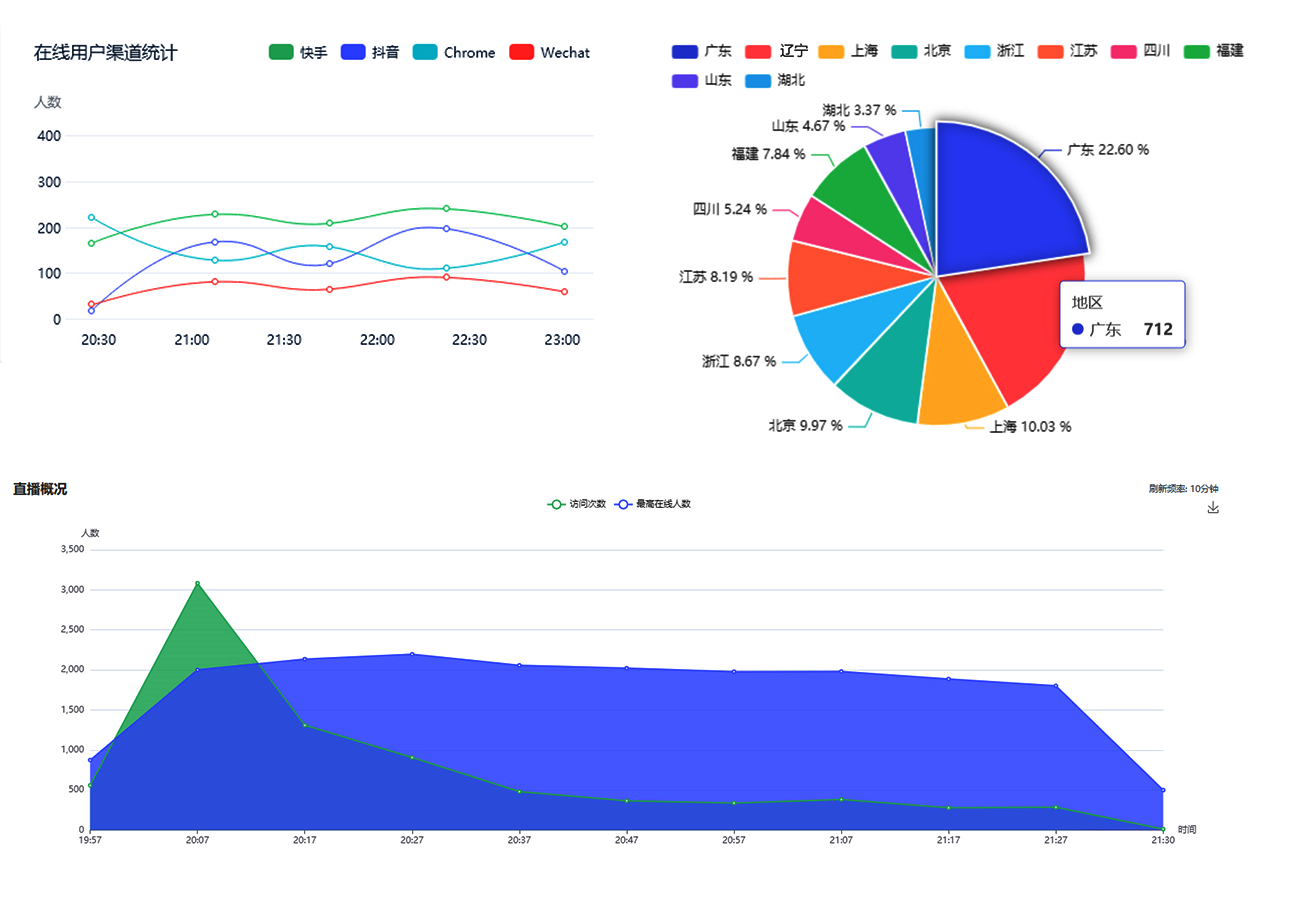Click the 刷新频率: 10分钟 text
Image resolution: width=1310 pixels, height=908 pixels.
[x=1184, y=489]
